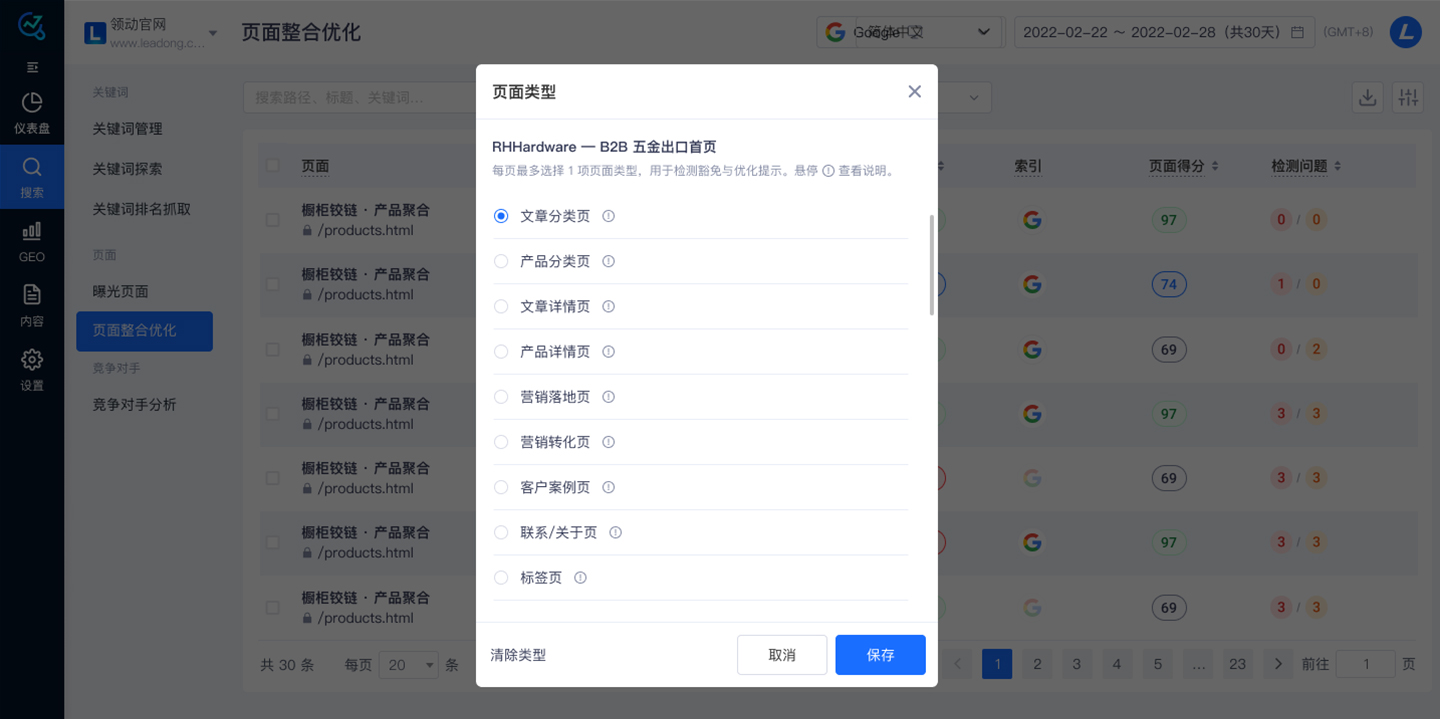Open 关键词探索 in the side menu
Image resolution: width=1440 pixels, height=719 pixels.
point(127,169)
